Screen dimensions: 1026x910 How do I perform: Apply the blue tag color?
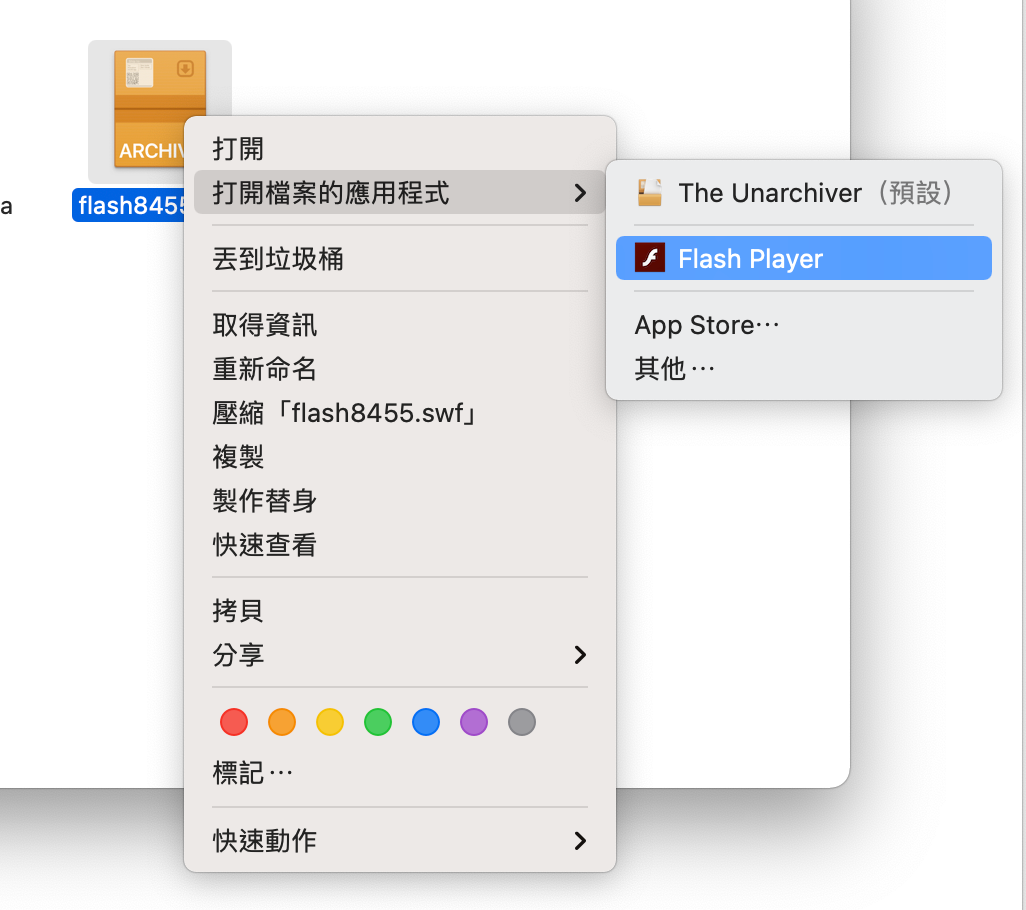[426, 722]
